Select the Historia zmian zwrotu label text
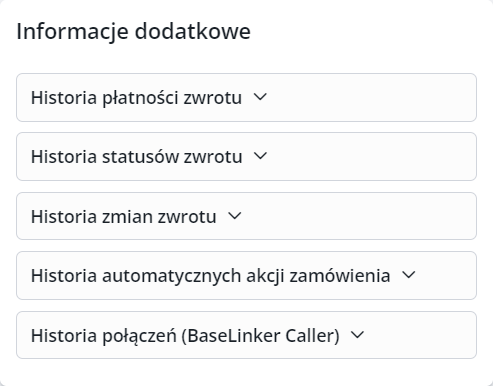The height and width of the screenshot is (386, 493). tap(124, 217)
